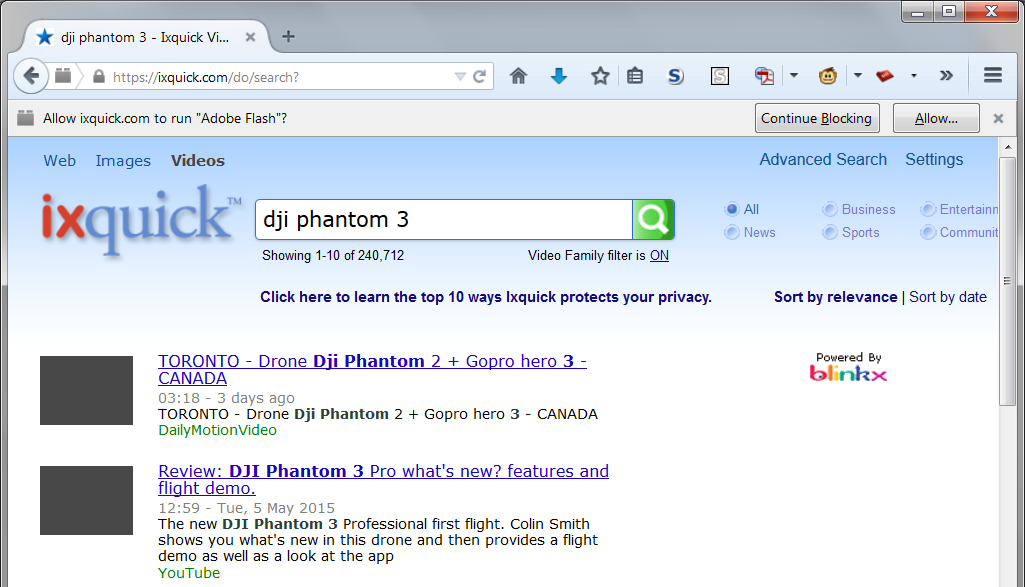Select the News category radio button

(x=732, y=232)
